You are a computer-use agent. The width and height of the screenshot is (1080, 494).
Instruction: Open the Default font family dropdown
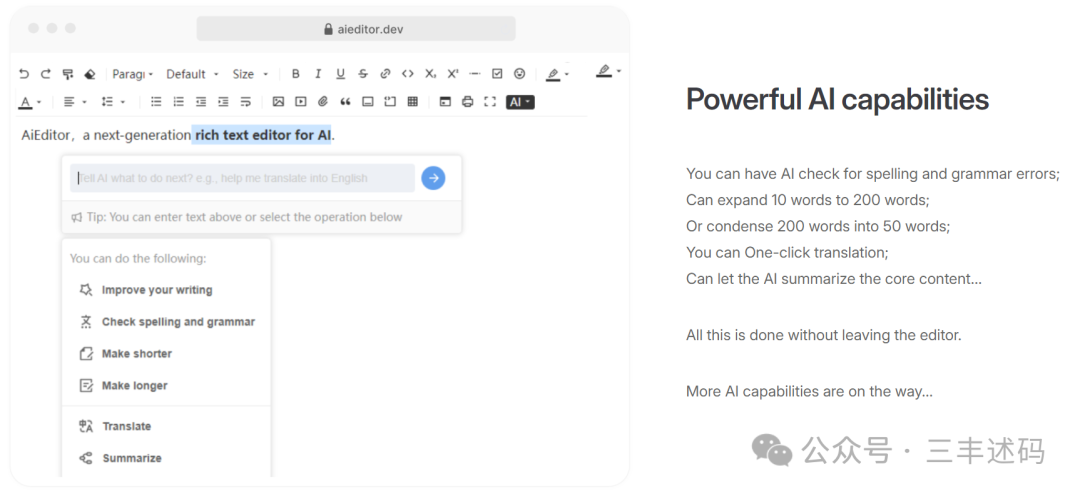coord(192,74)
